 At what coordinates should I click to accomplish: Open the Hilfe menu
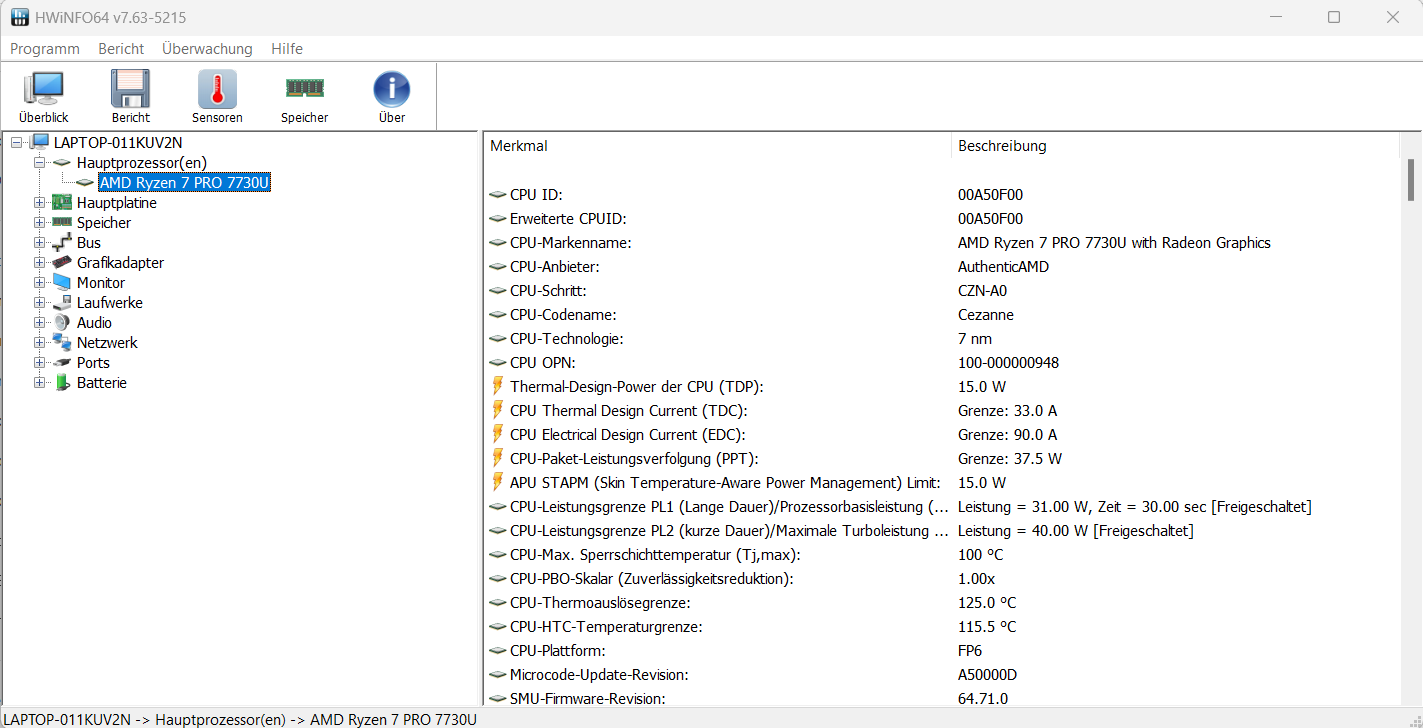coord(286,49)
